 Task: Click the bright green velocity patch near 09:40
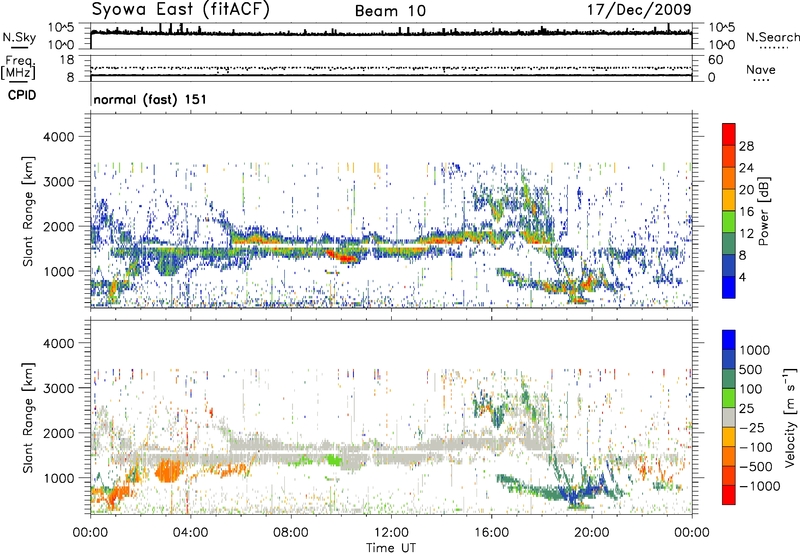[333, 460]
